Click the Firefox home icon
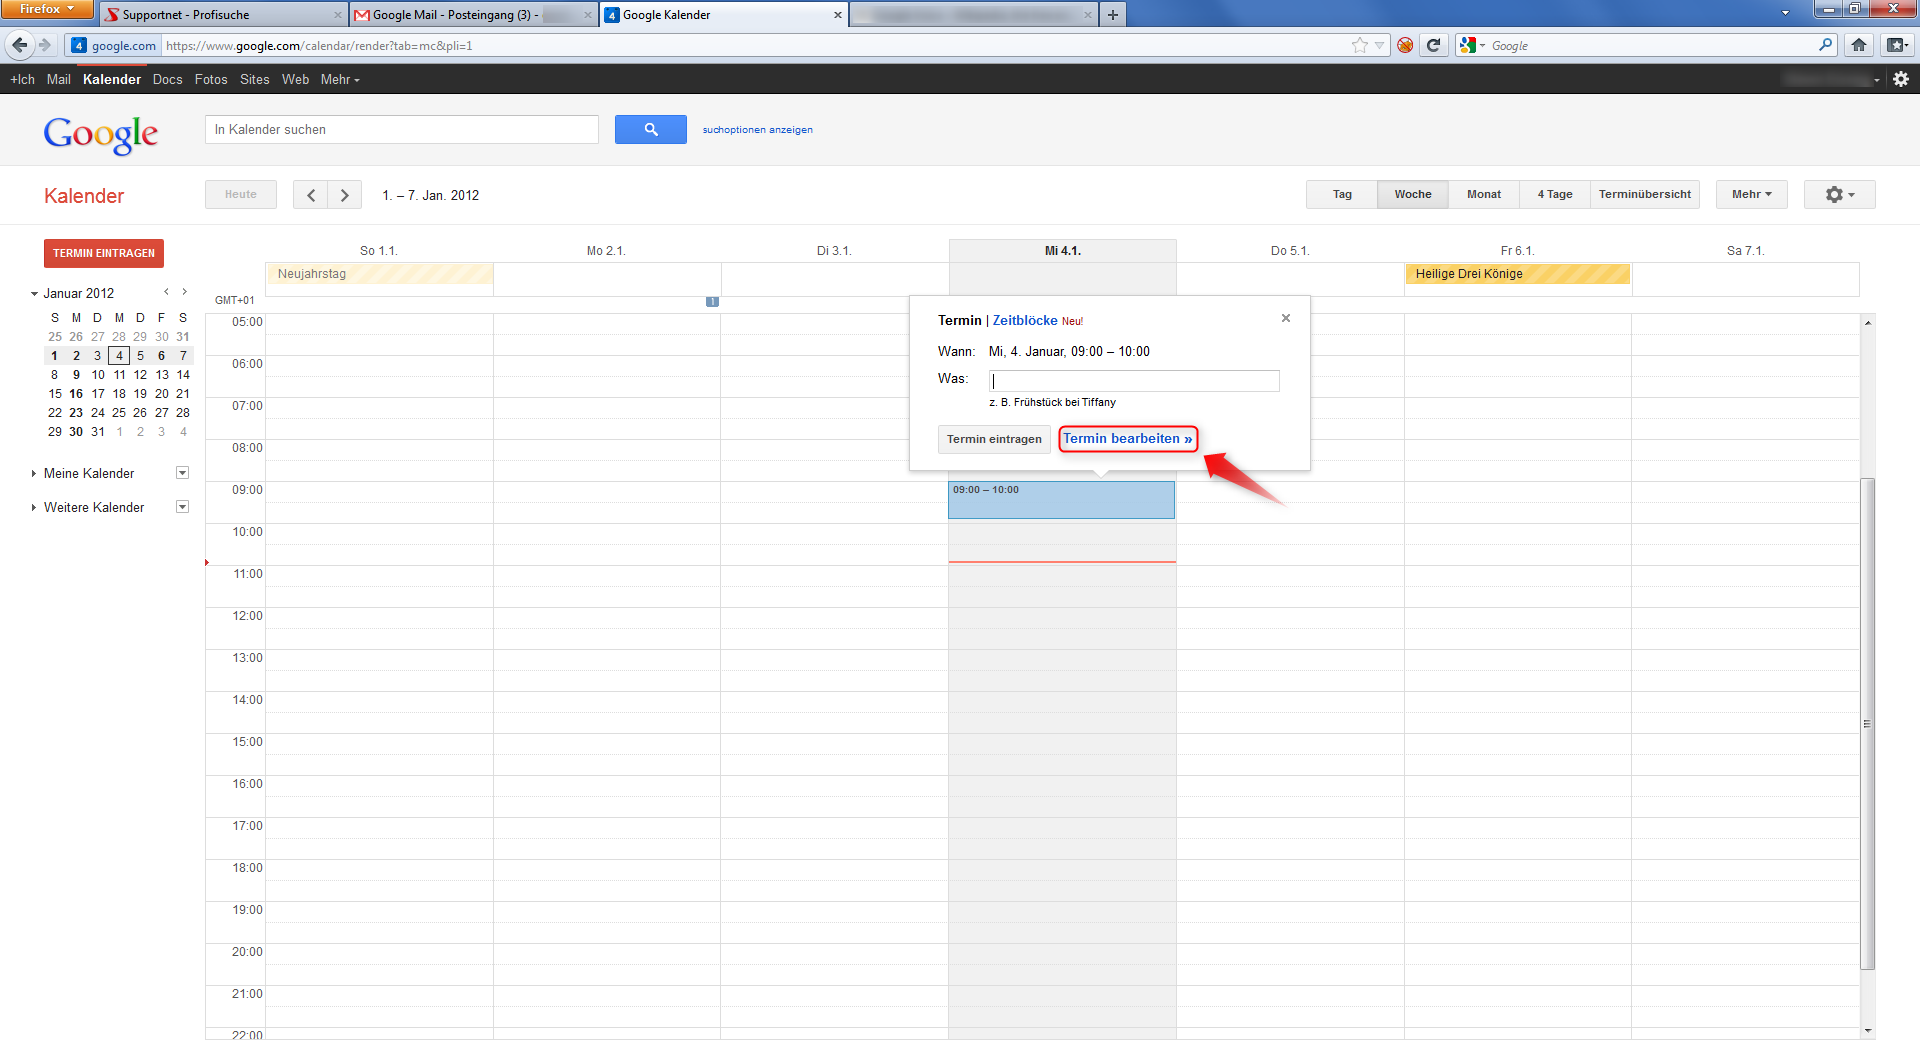 coord(1859,45)
